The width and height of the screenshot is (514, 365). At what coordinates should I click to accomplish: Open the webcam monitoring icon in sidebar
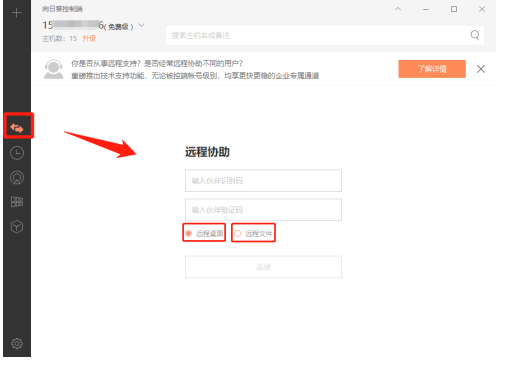point(17,178)
